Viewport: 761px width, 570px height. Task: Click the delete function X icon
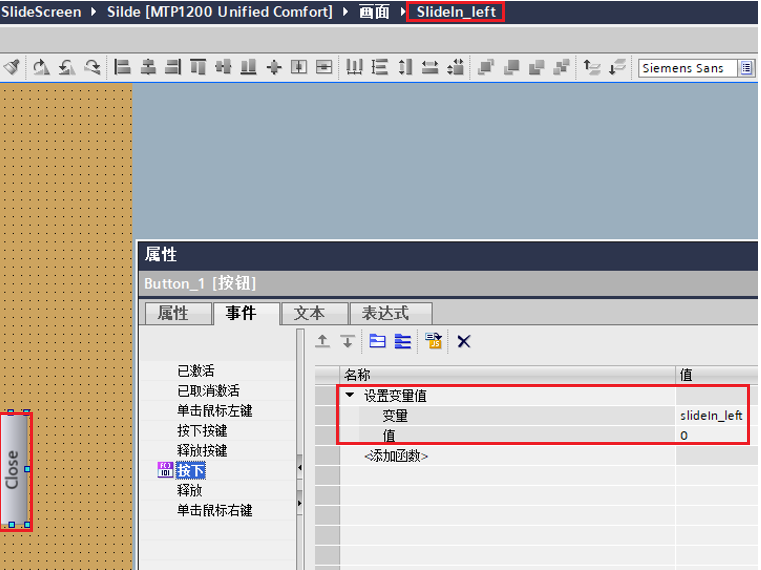coord(464,341)
